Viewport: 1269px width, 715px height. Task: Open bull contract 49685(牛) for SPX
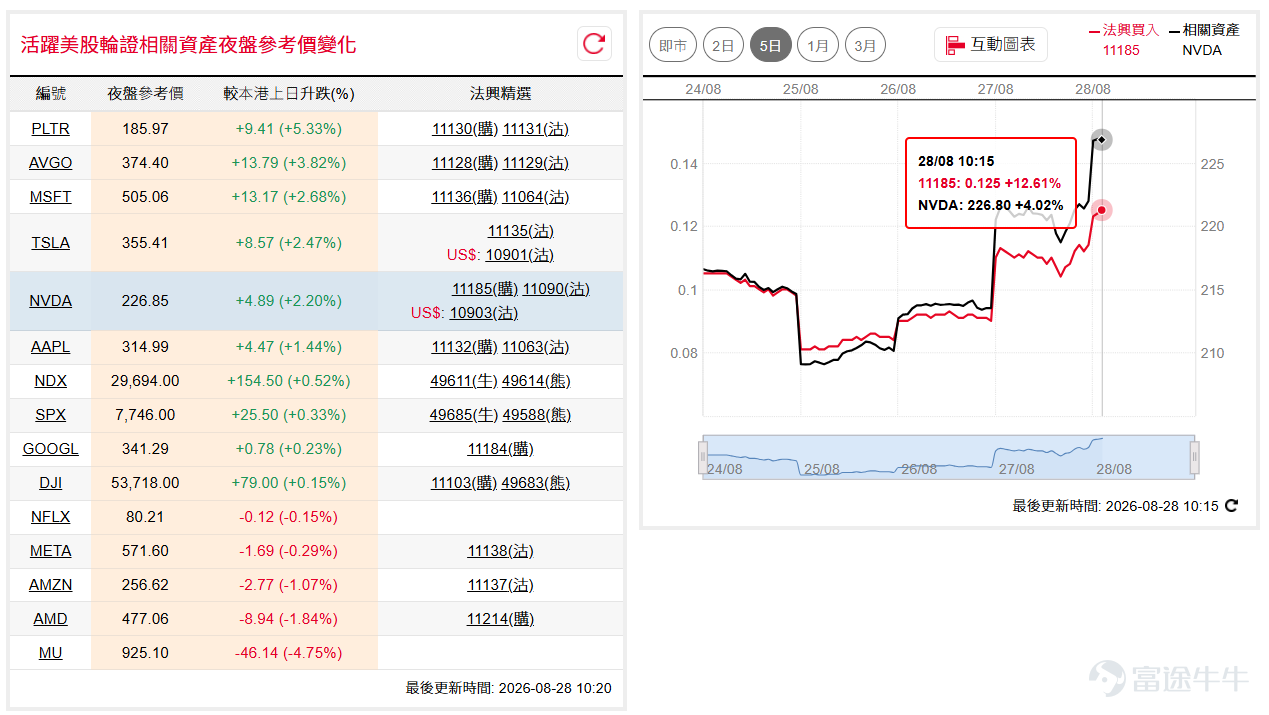tap(463, 415)
